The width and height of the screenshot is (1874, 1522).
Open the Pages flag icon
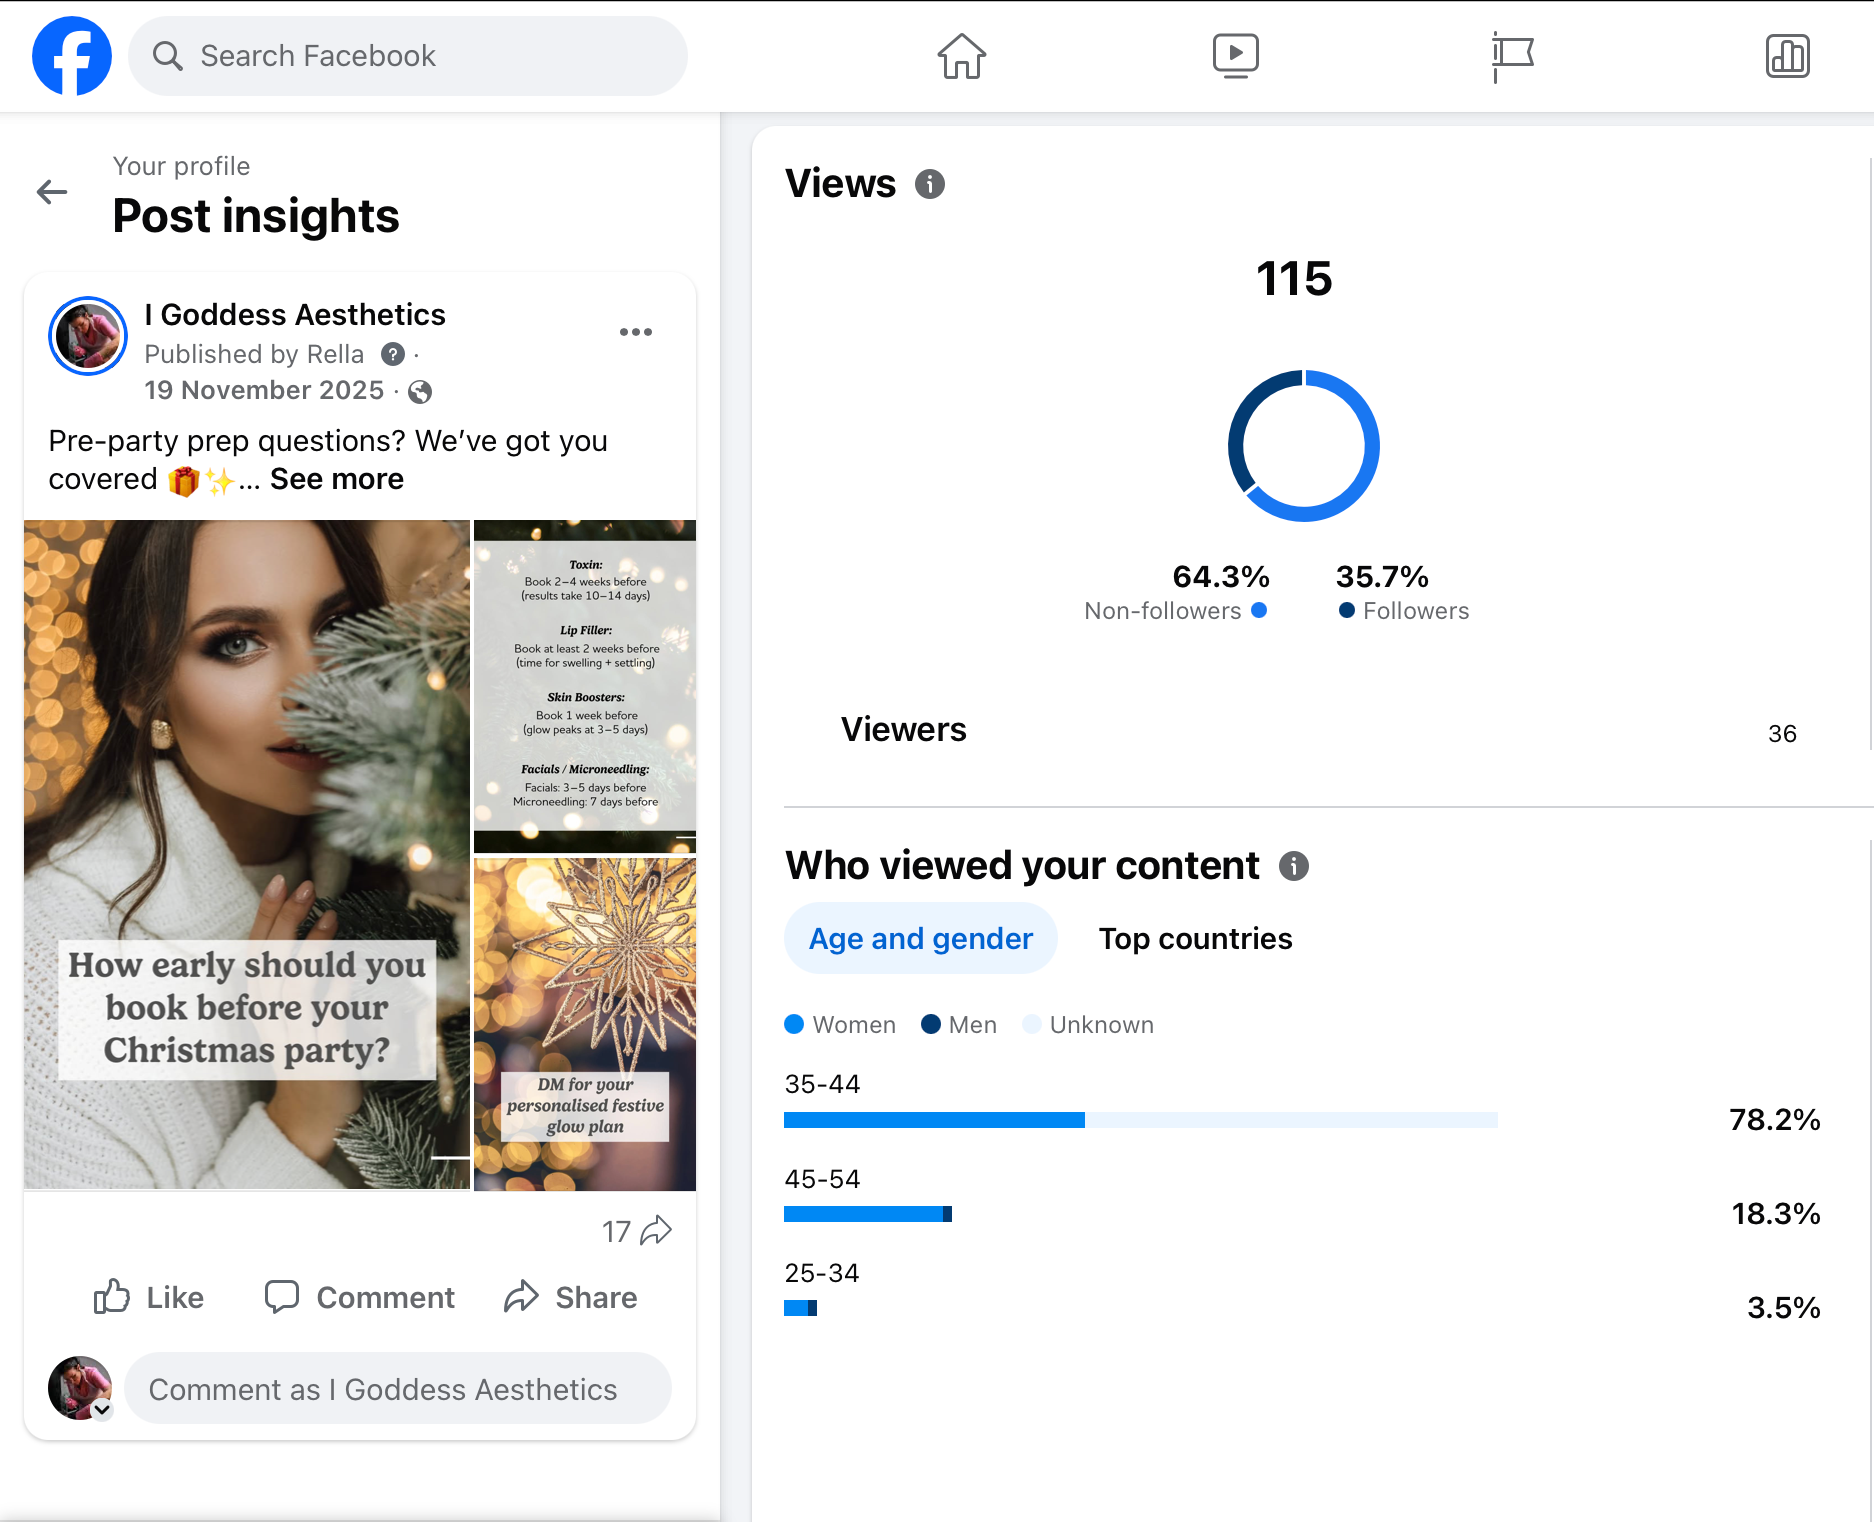point(1512,57)
